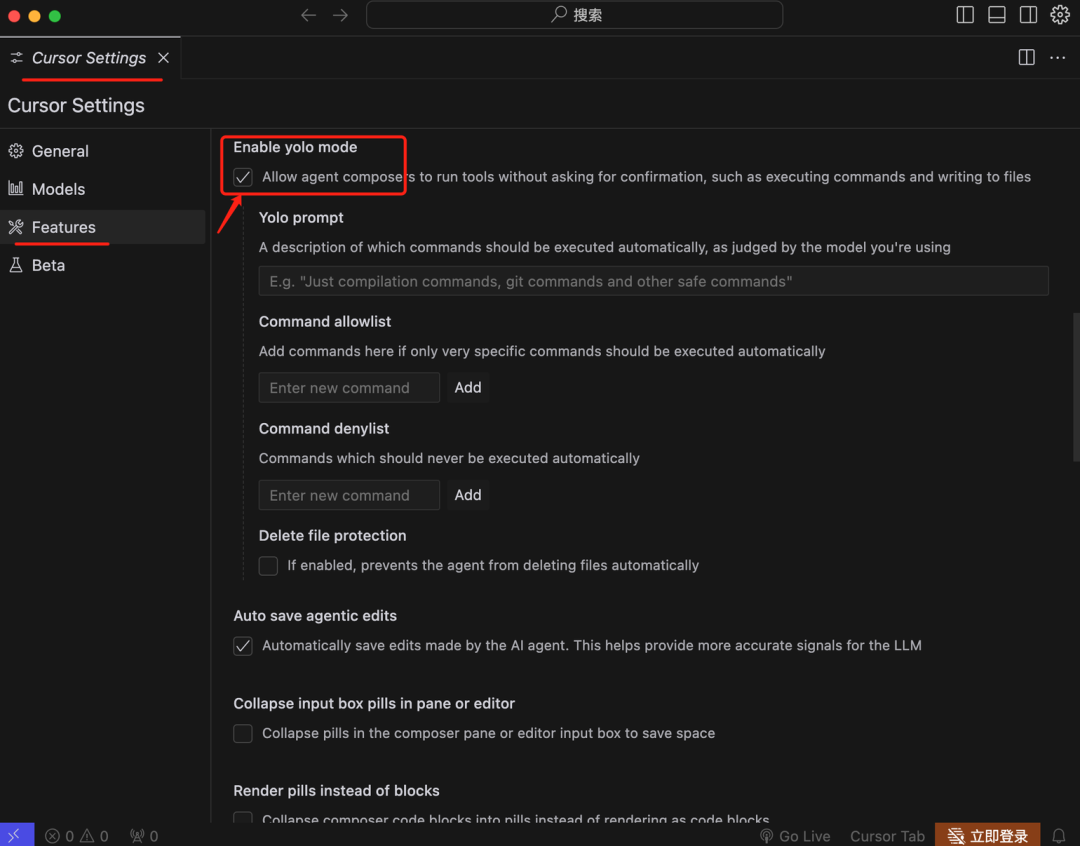Click the forward navigation arrow
1080x846 pixels.
point(340,15)
